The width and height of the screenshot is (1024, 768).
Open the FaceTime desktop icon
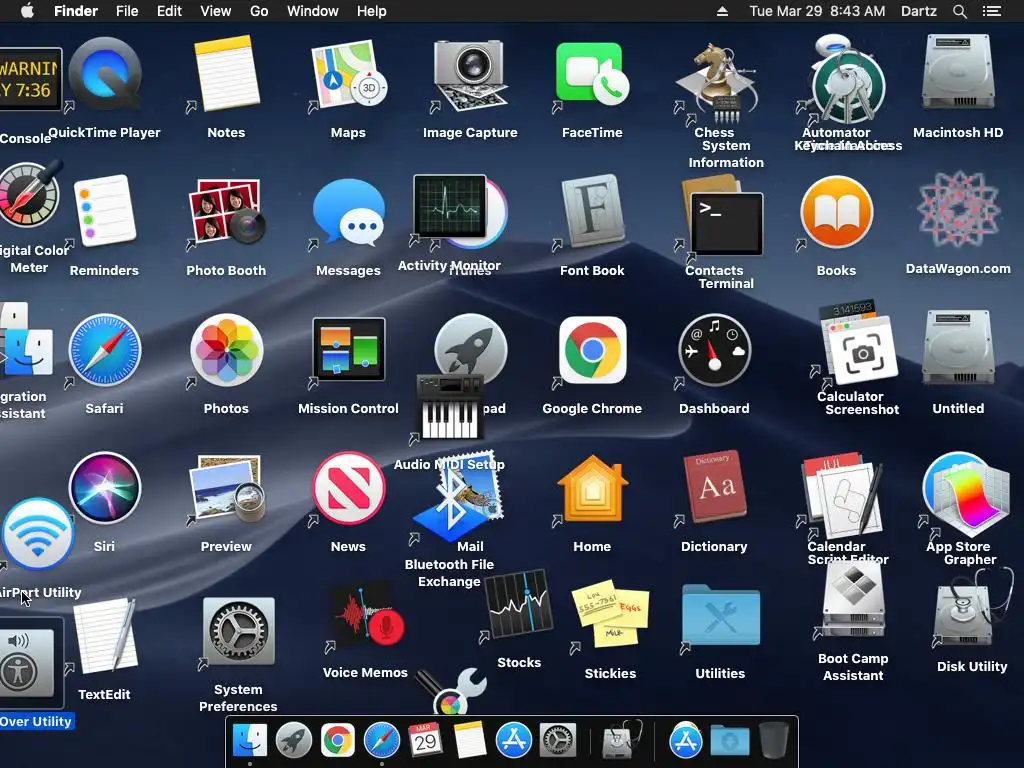pyautogui.click(x=592, y=74)
